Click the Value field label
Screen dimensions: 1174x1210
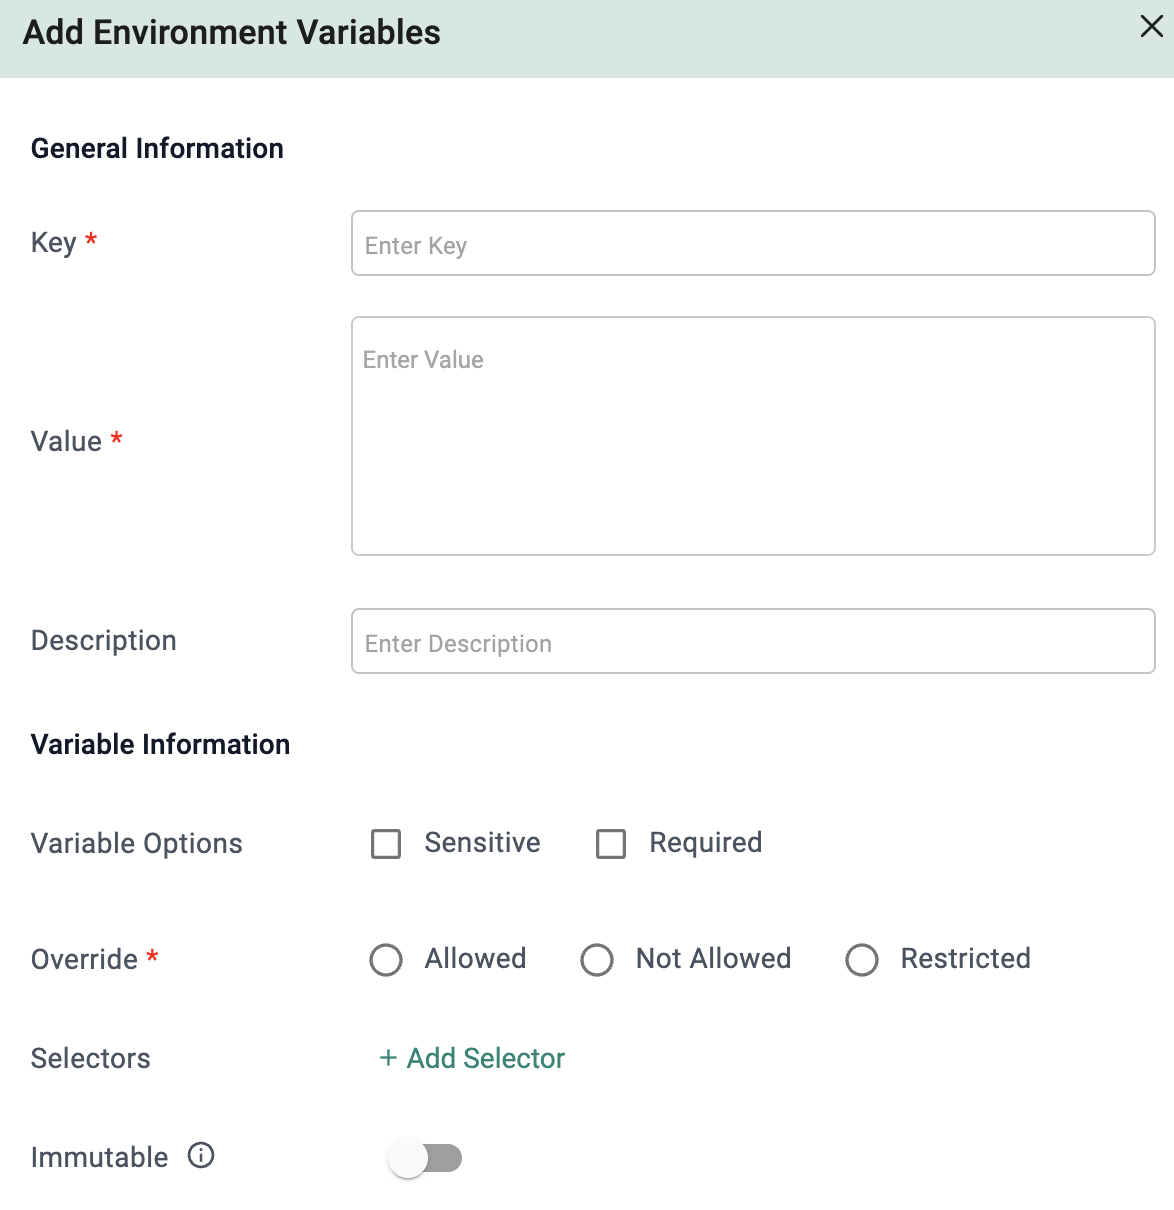click(66, 441)
